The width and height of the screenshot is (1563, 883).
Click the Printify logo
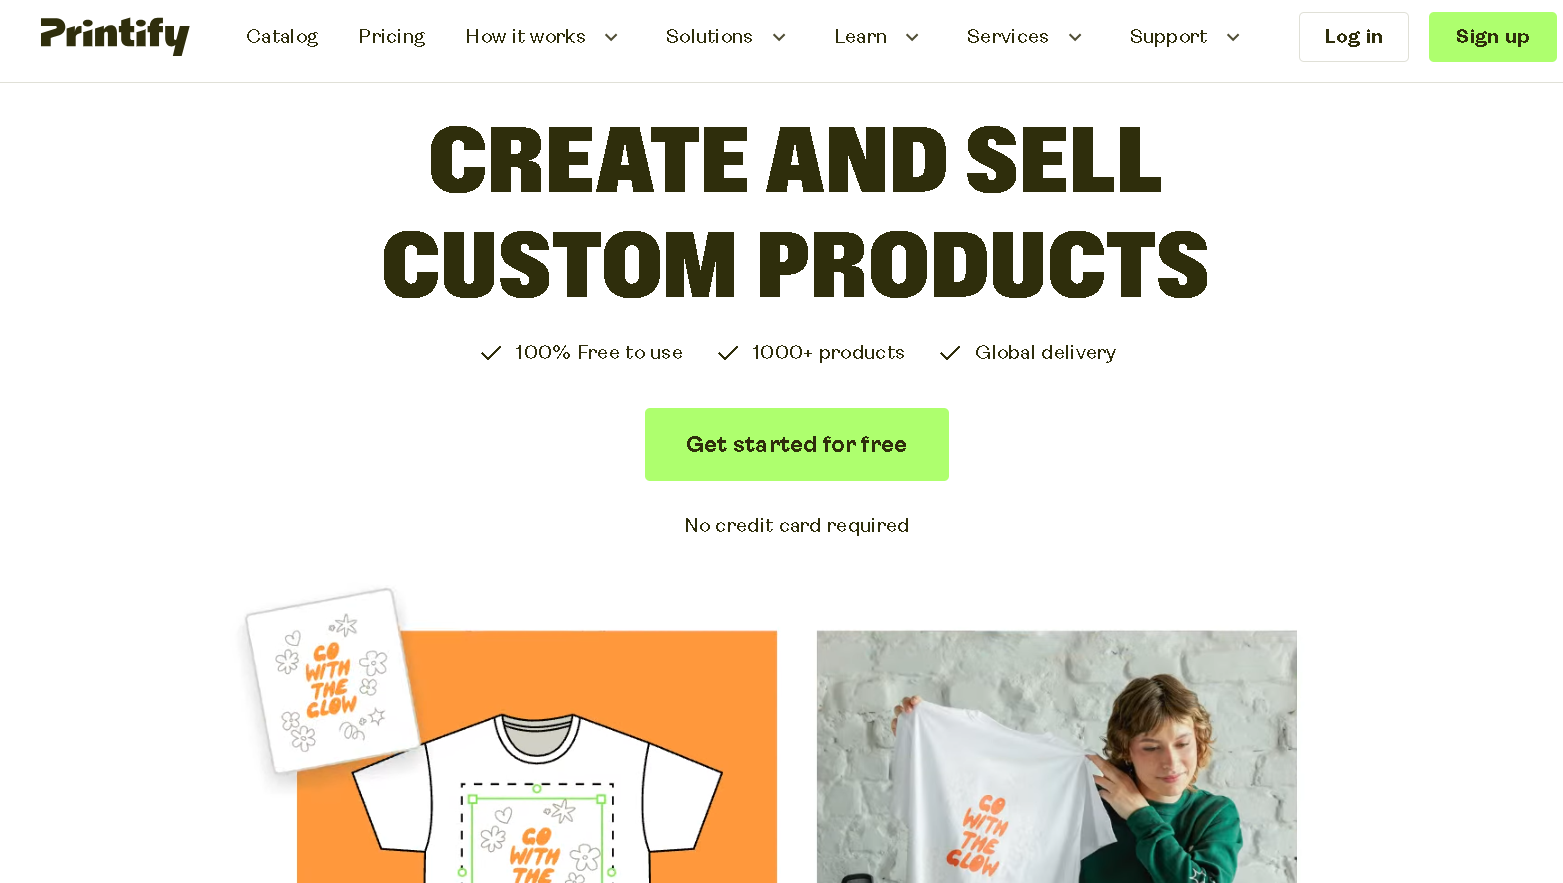tap(115, 36)
